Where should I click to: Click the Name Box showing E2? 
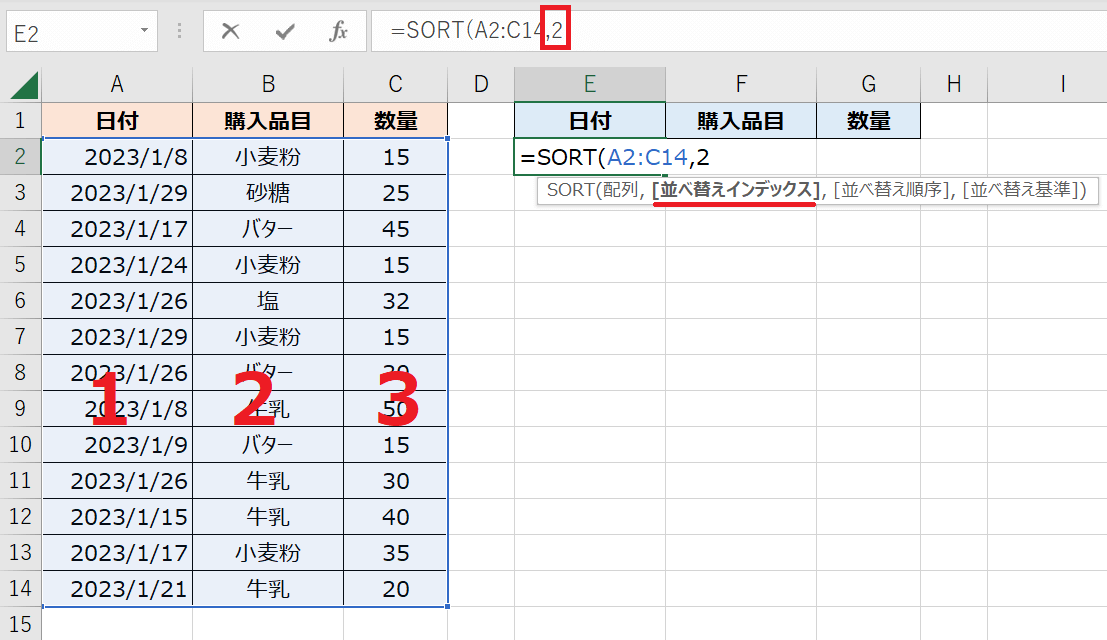(70, 31)
